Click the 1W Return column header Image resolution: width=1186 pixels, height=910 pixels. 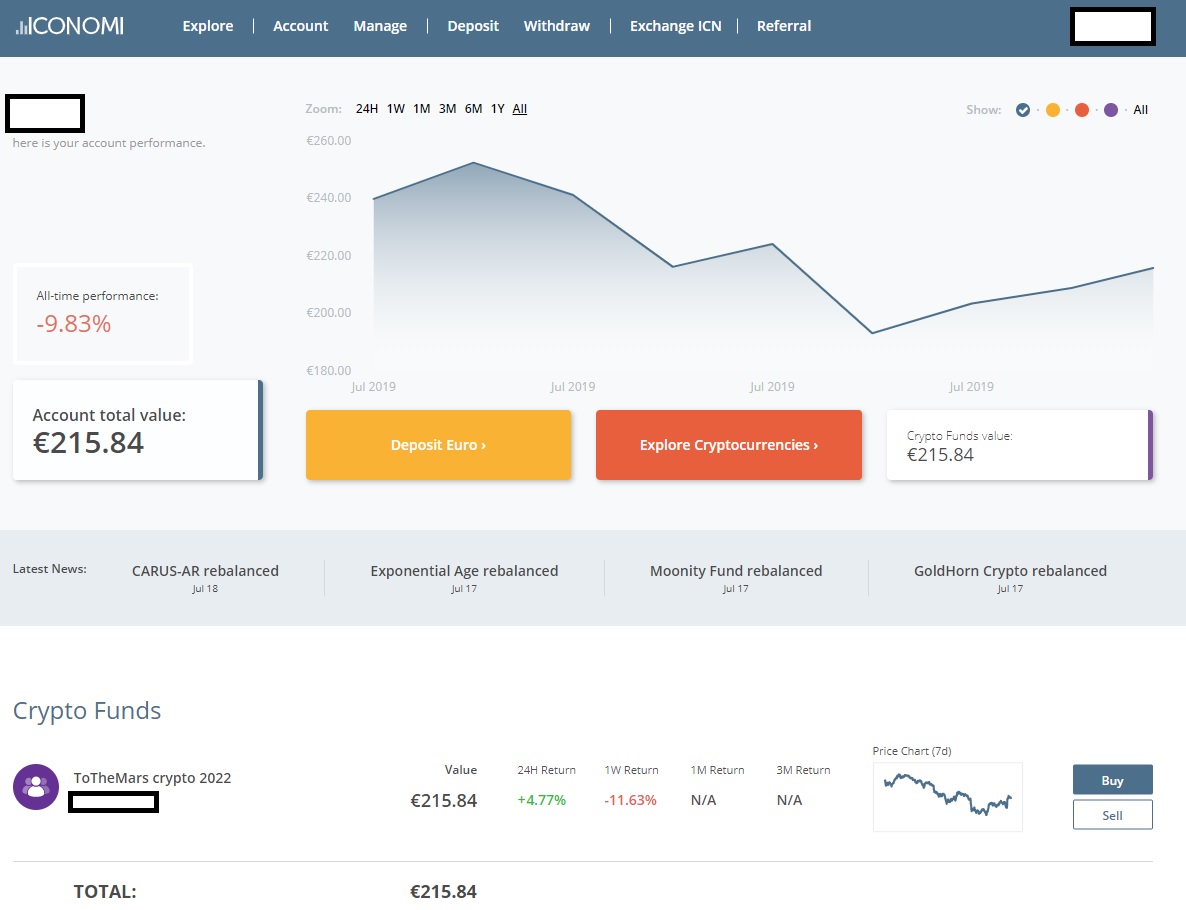click(x=631, y=770)
